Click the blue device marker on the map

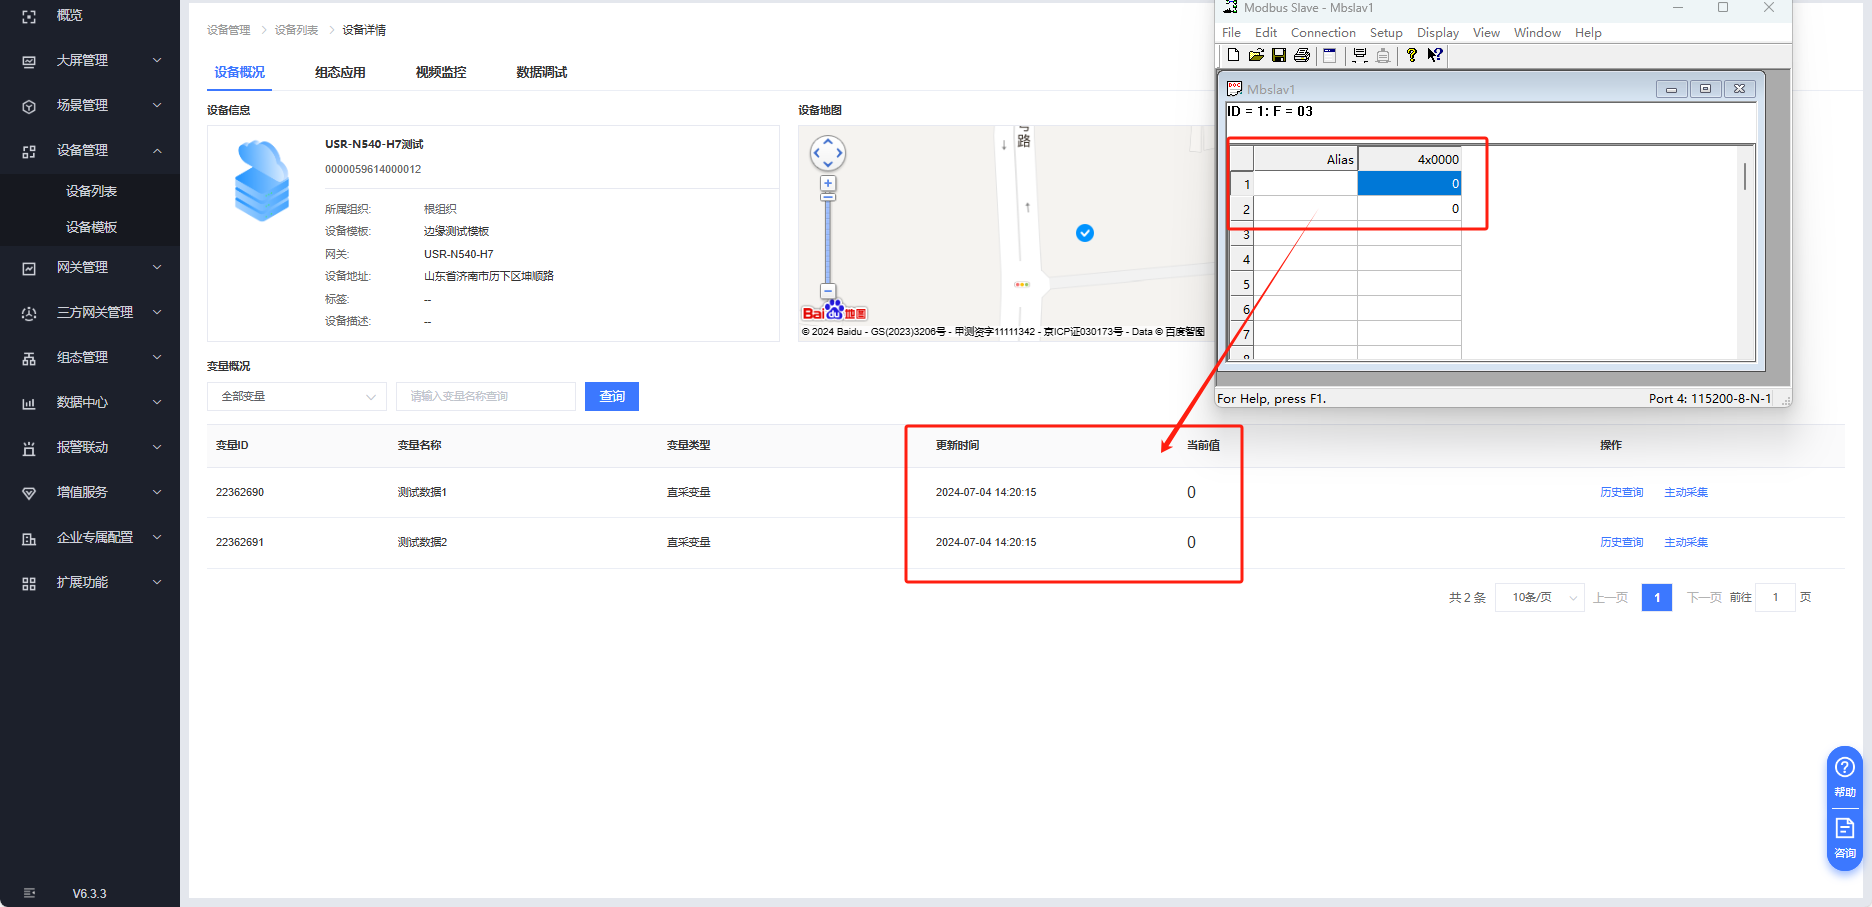(1085, 233)
